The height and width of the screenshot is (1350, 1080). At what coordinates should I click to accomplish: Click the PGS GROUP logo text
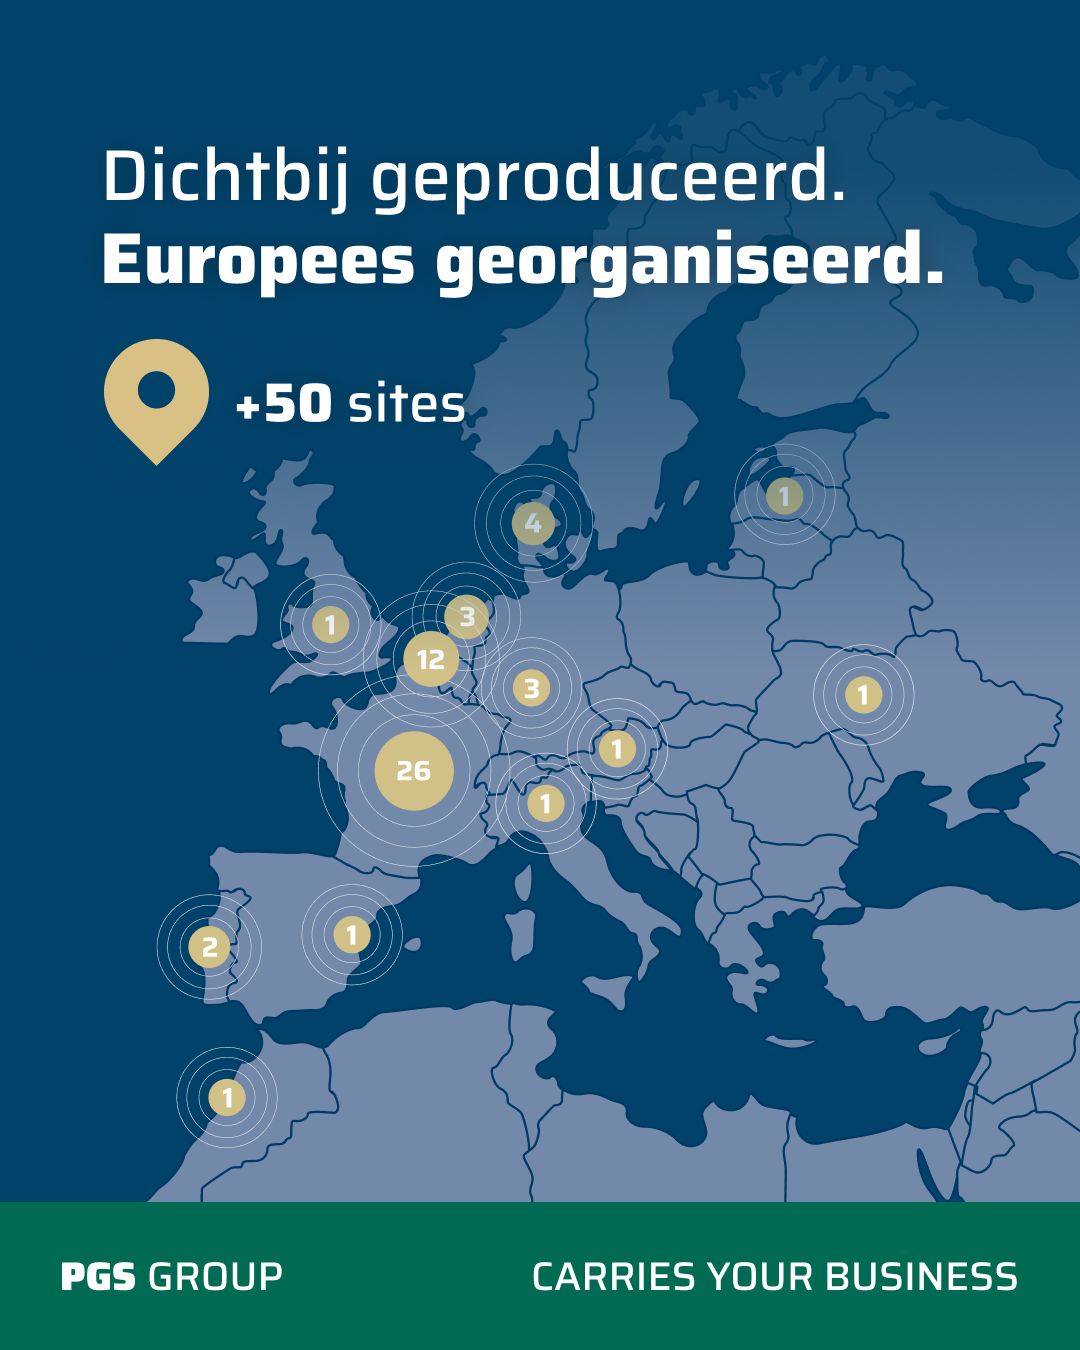point(172,1277)
